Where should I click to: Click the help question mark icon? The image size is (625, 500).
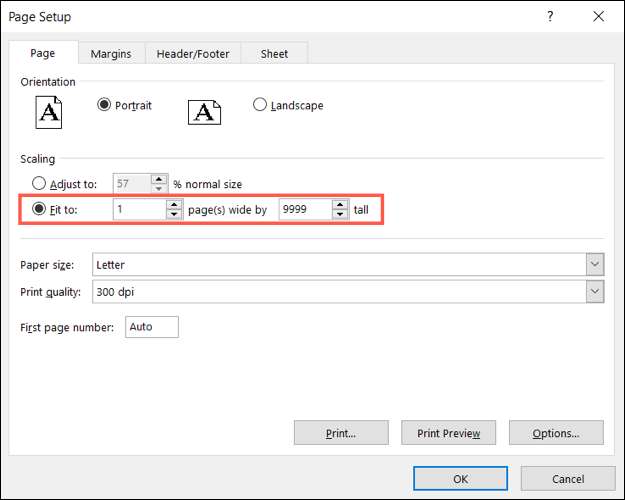point(550,17)
